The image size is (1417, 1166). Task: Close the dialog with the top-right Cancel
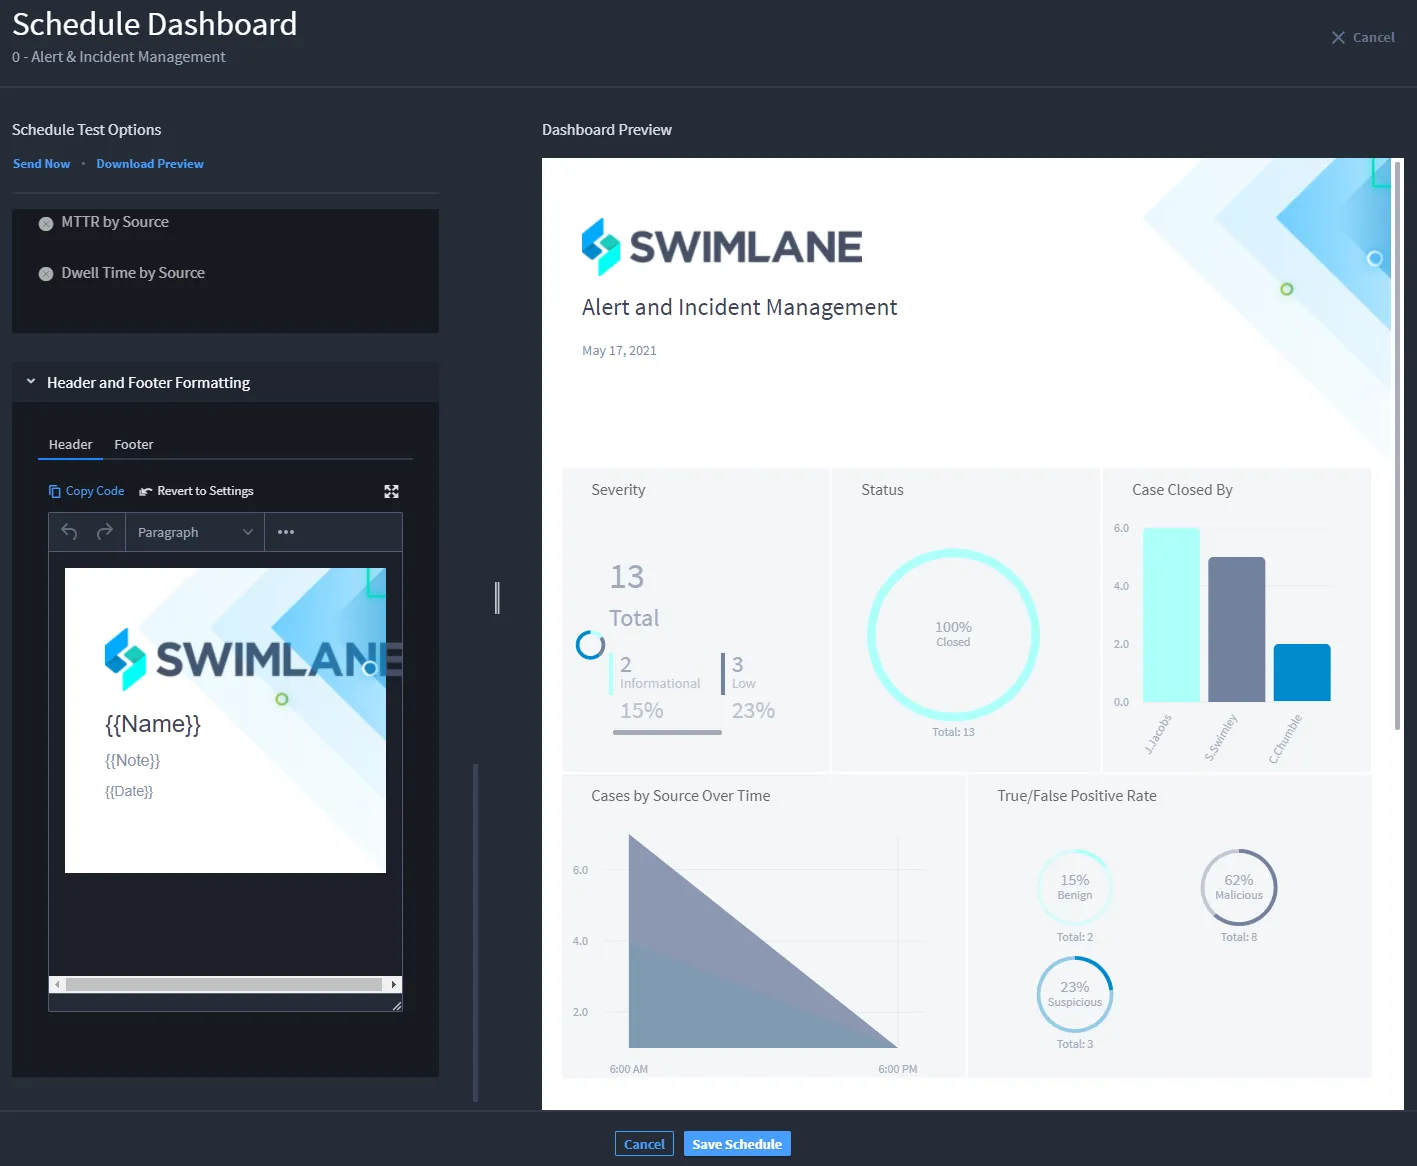click(x=1363, y=37)
